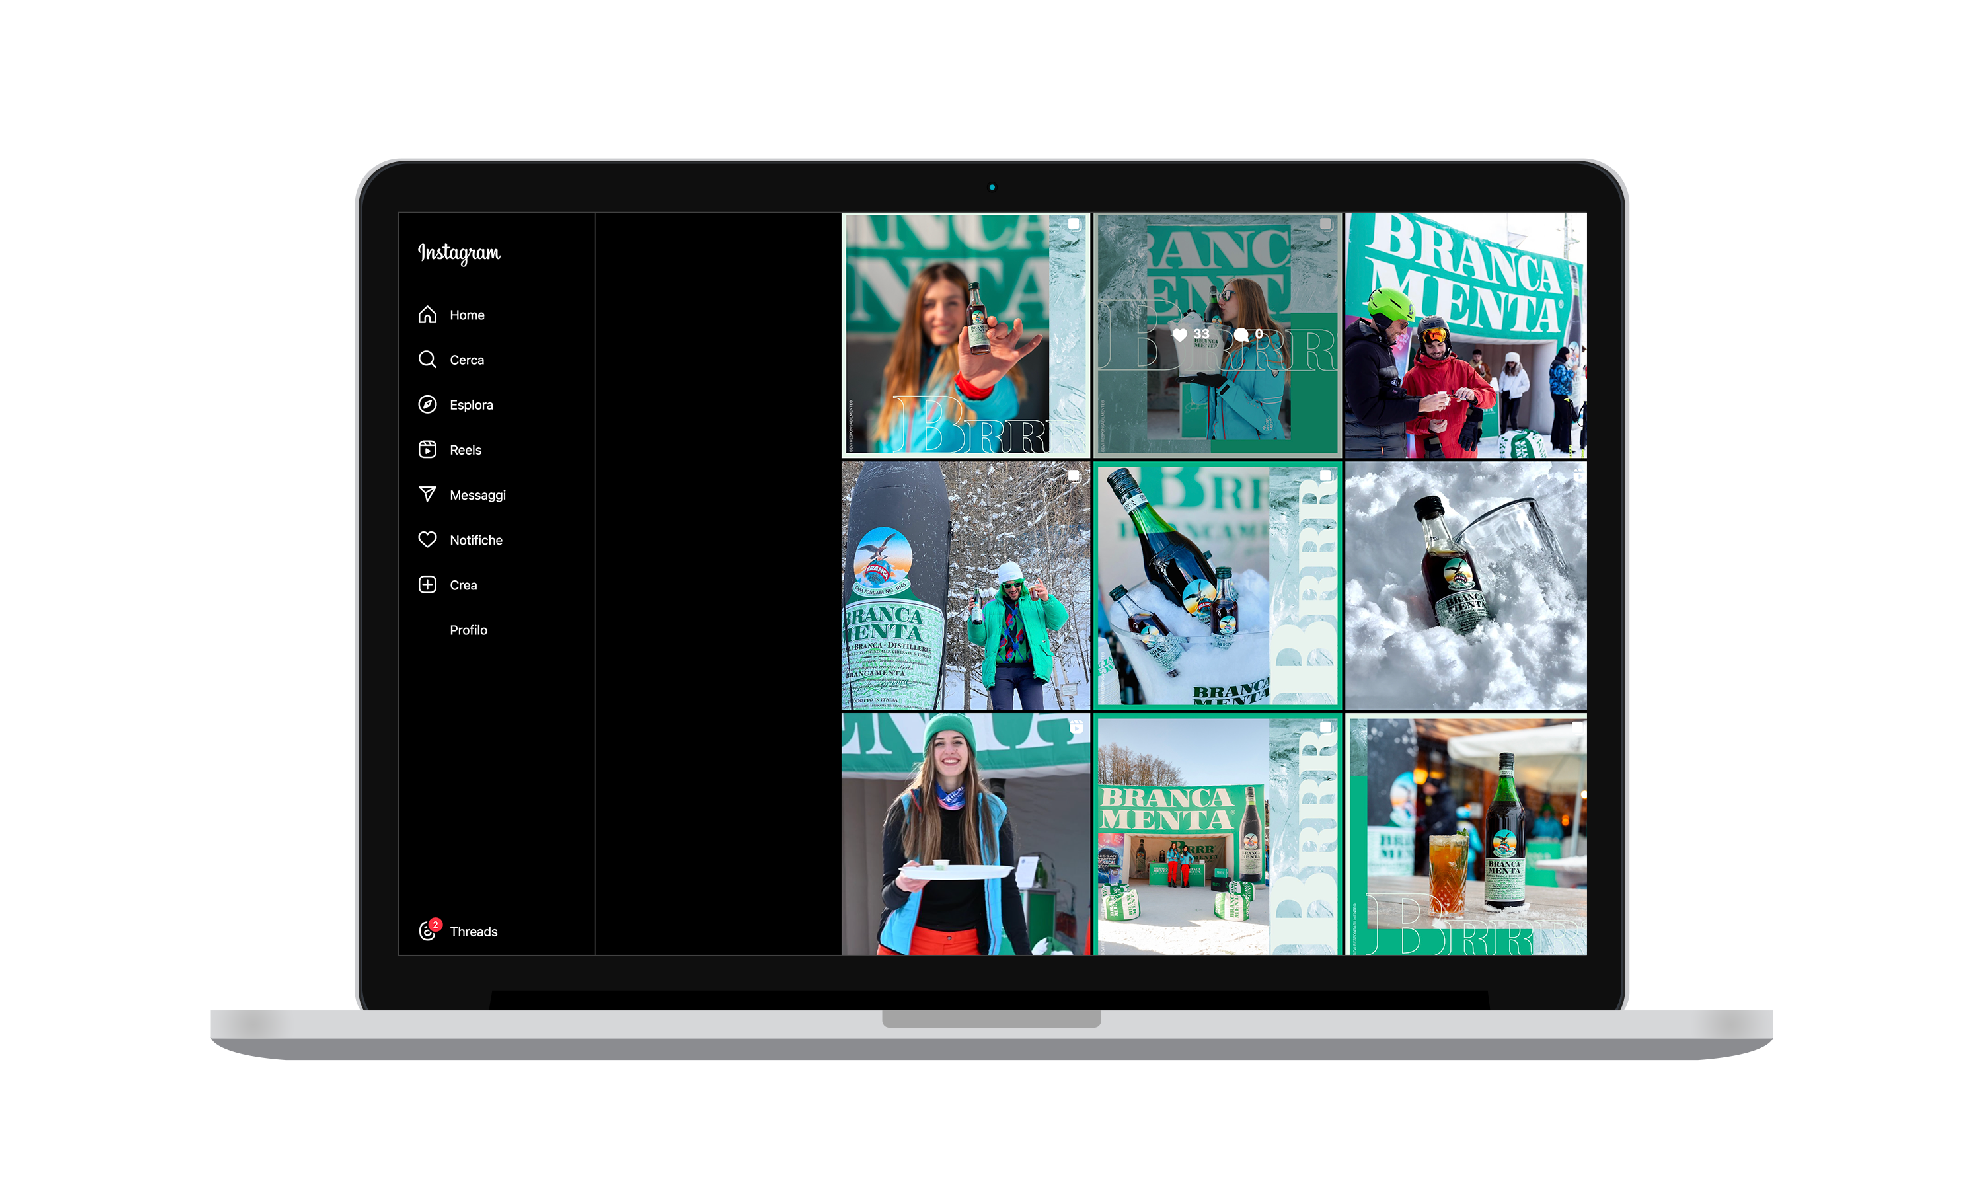
Task: Click the carousel icon on the hovered teal-jacket post
Action: (1325, 225)
